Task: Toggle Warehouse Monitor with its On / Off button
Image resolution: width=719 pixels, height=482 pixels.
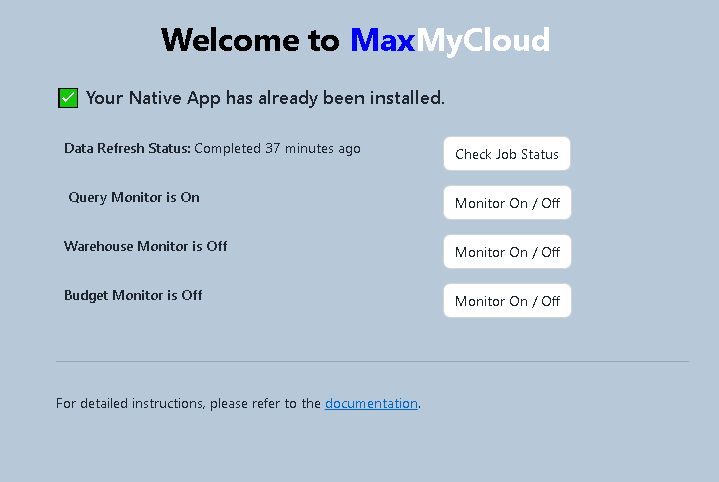Action: pos(507,252)
